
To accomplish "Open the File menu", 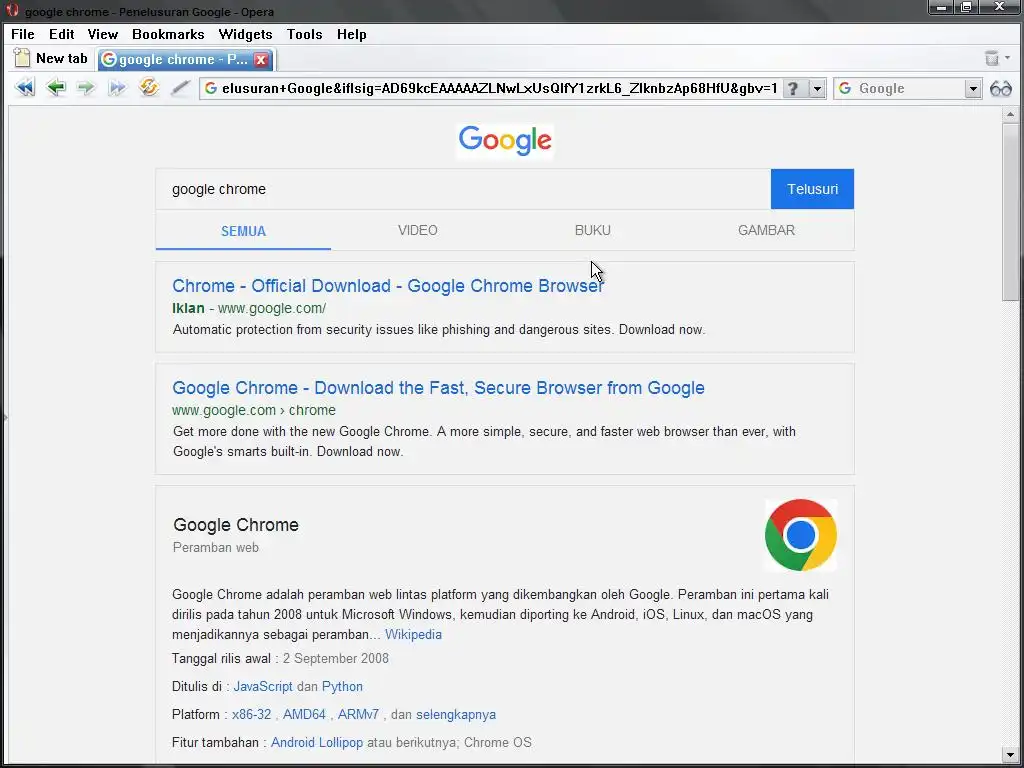I will (x=23, y=34).
